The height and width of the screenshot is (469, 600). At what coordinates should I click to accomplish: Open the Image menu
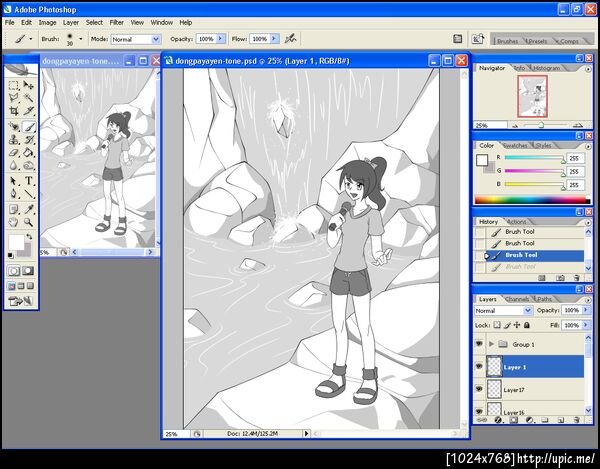pos(47,23)
